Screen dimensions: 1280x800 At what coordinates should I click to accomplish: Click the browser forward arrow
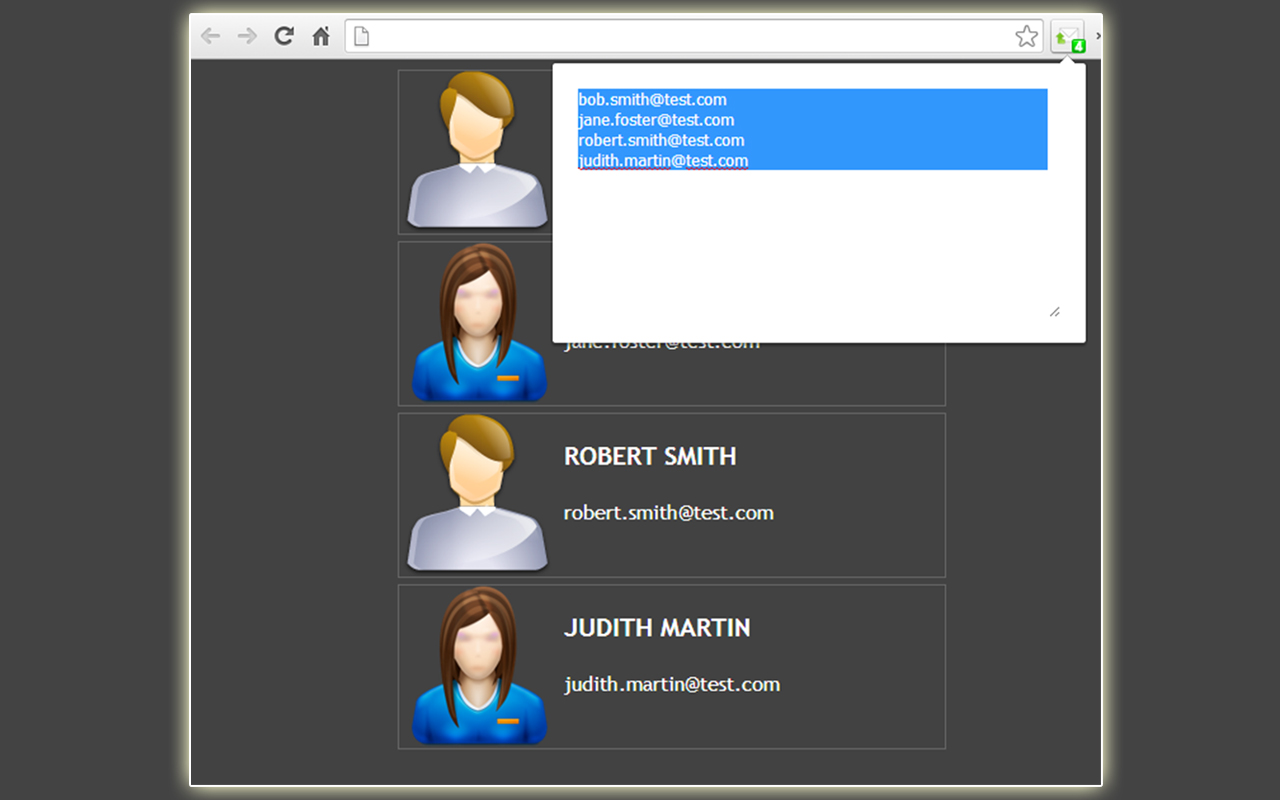pos(246,35)
